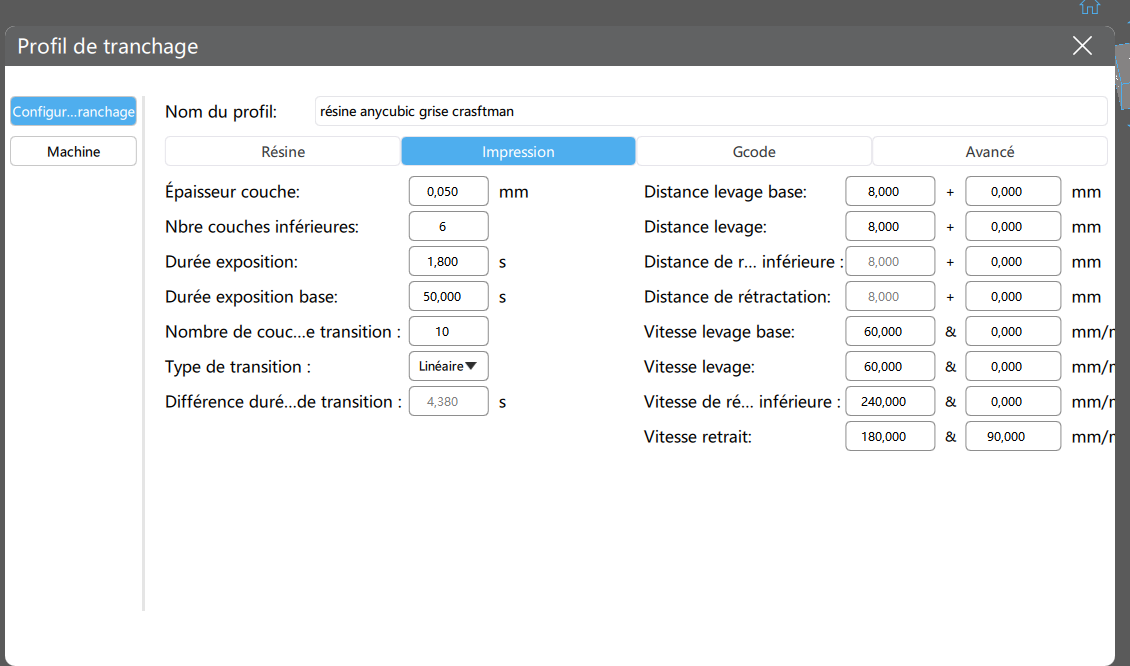Edit the Nom du profil field
This screenshot has width=1130, height=666.
[x=711, y=112]
